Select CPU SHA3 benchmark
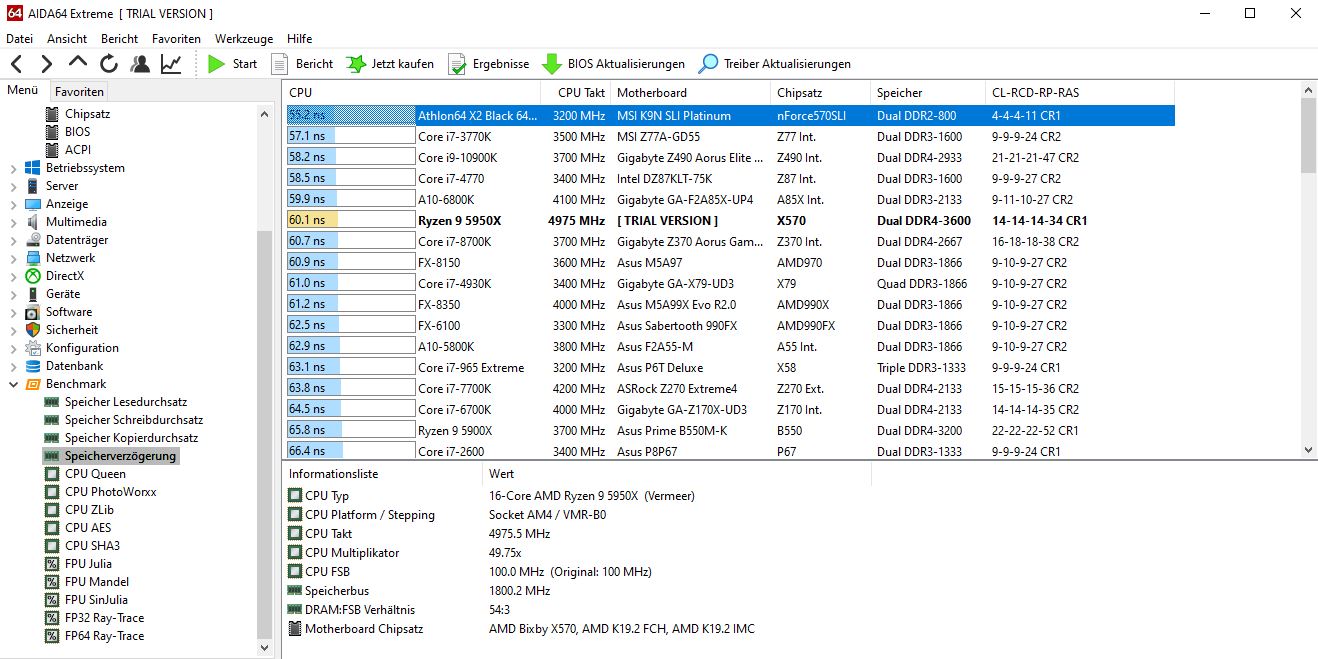Screen dimensions: 1318x659 point(92,546)
